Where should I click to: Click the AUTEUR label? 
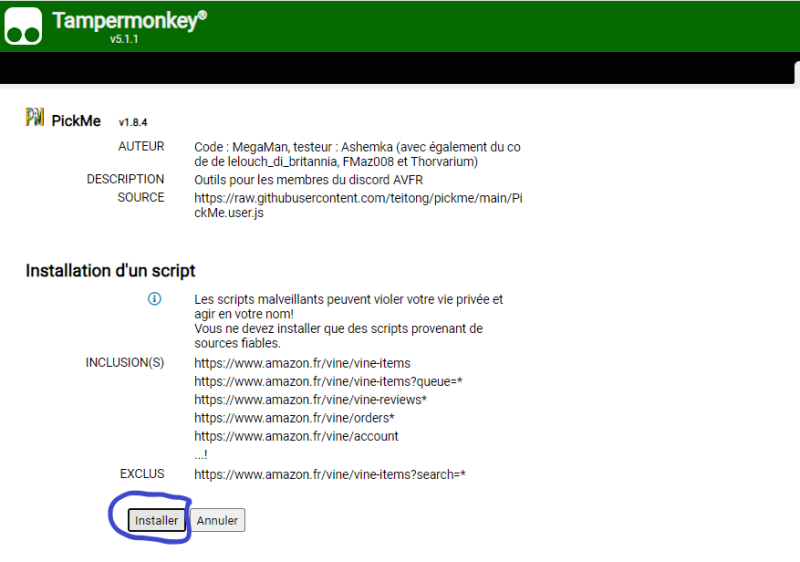[141, 146]
